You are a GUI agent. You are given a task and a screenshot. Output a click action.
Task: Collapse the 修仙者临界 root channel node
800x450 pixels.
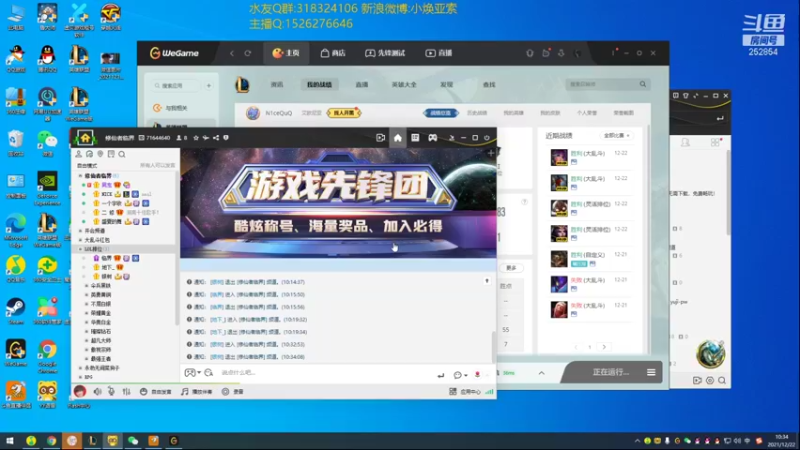click(x=80, y=176)
